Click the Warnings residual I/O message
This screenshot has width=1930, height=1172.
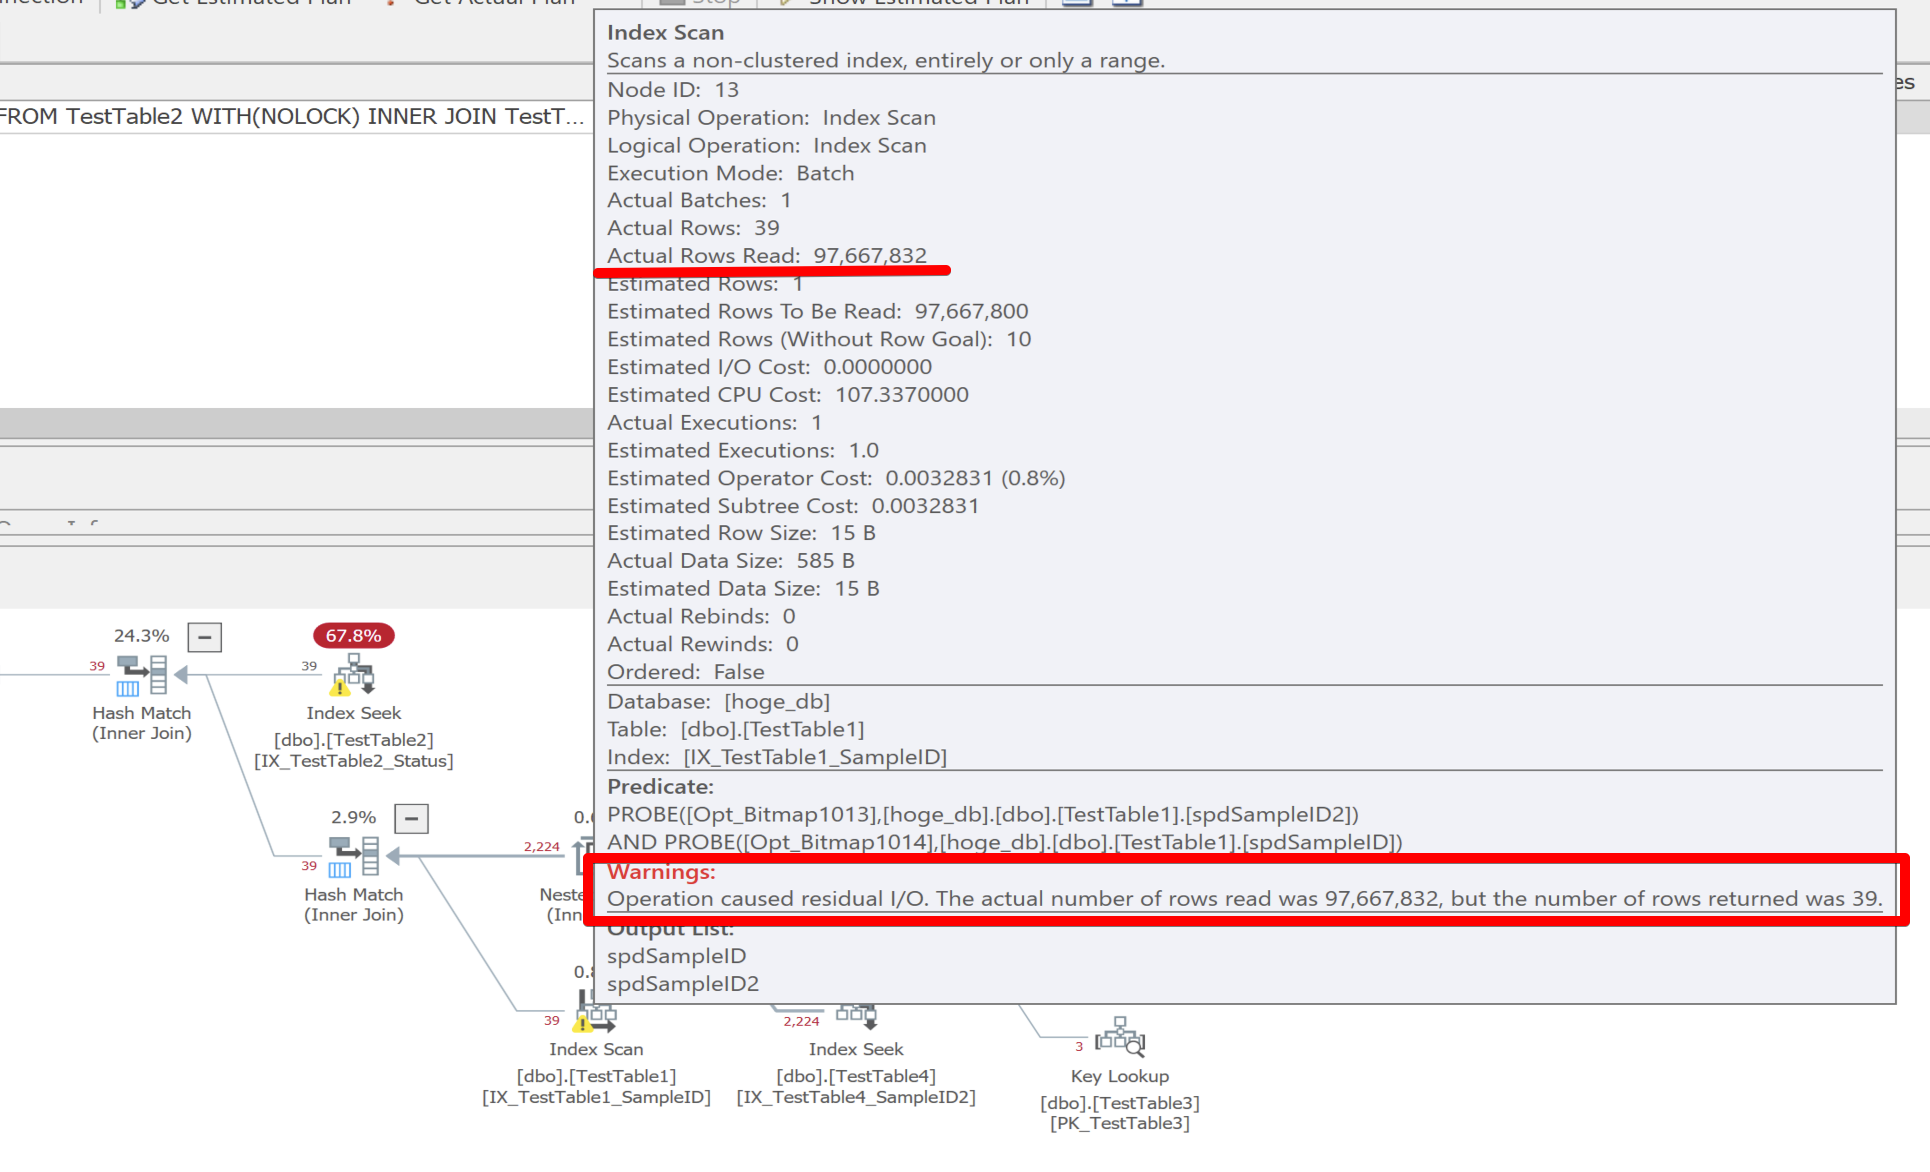(x=1244, y=899)
